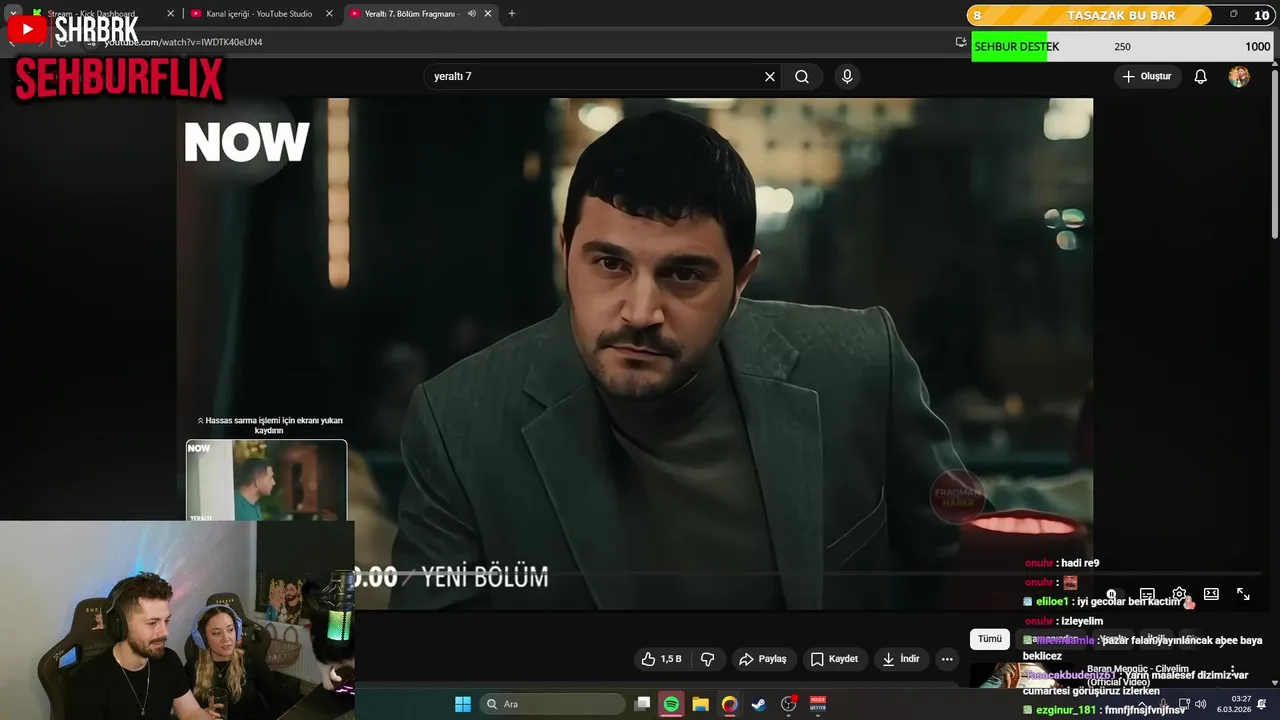
Task: Open the browser icon on the taskbar
Action: [x=729, y=704]
